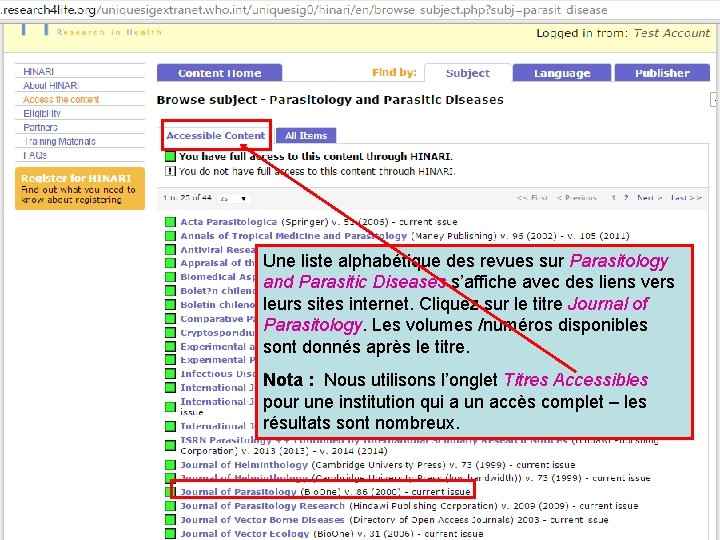Open Training Materials sidebar link

pos(60,141)
